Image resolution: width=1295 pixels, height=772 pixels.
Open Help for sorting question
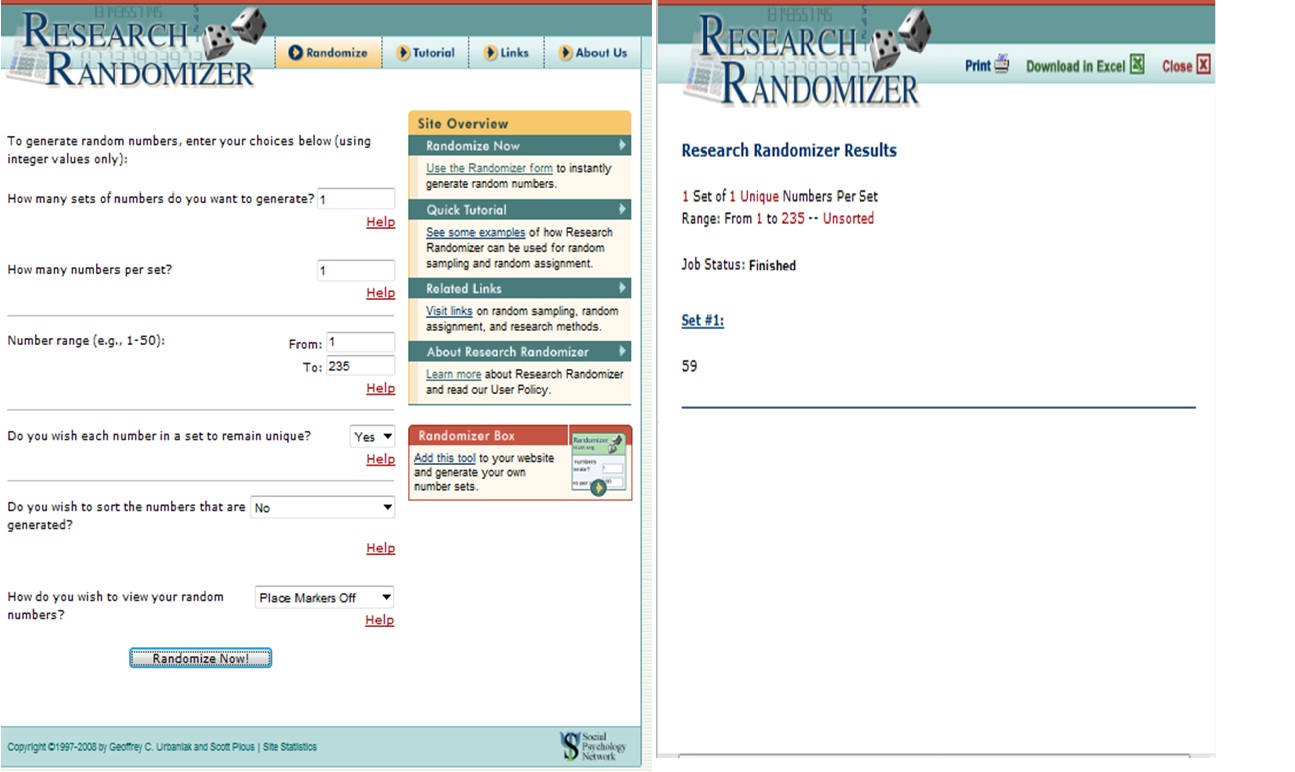[x=380, y=548]
